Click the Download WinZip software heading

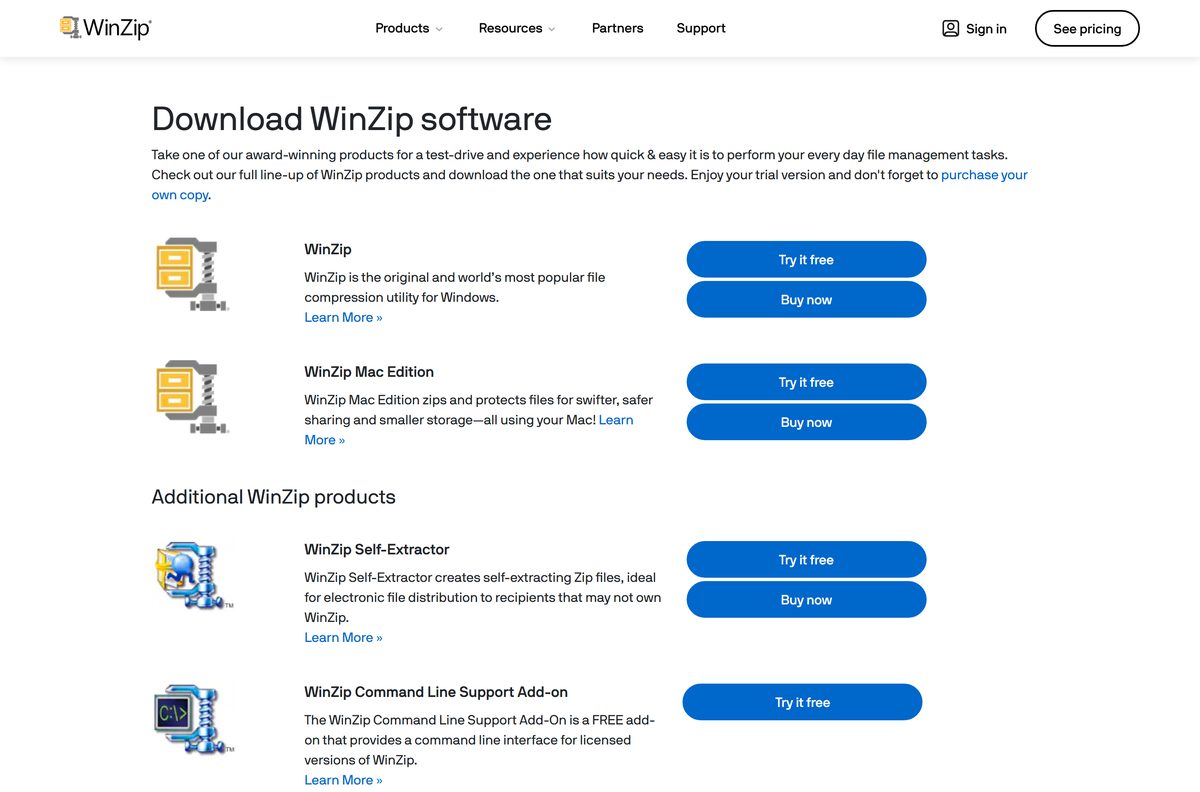point(352,119)
